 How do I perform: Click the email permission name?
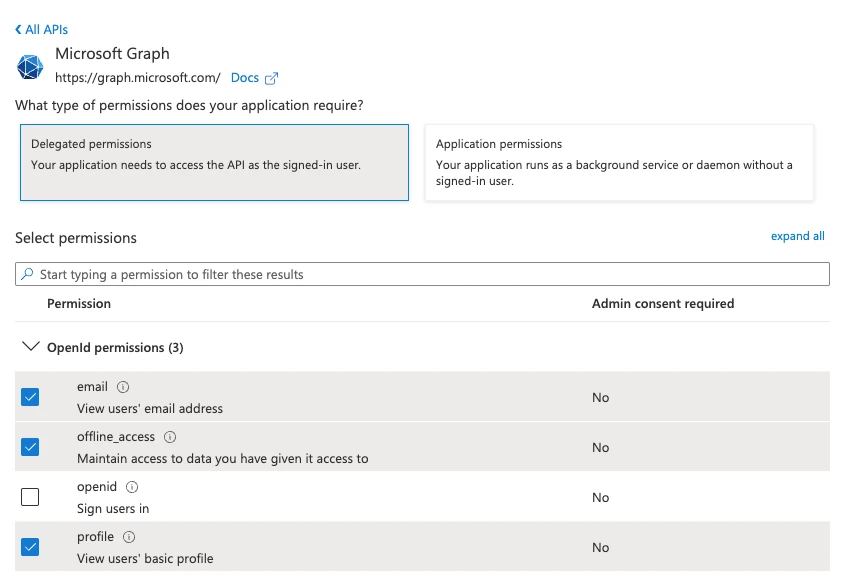coord(92,387)
